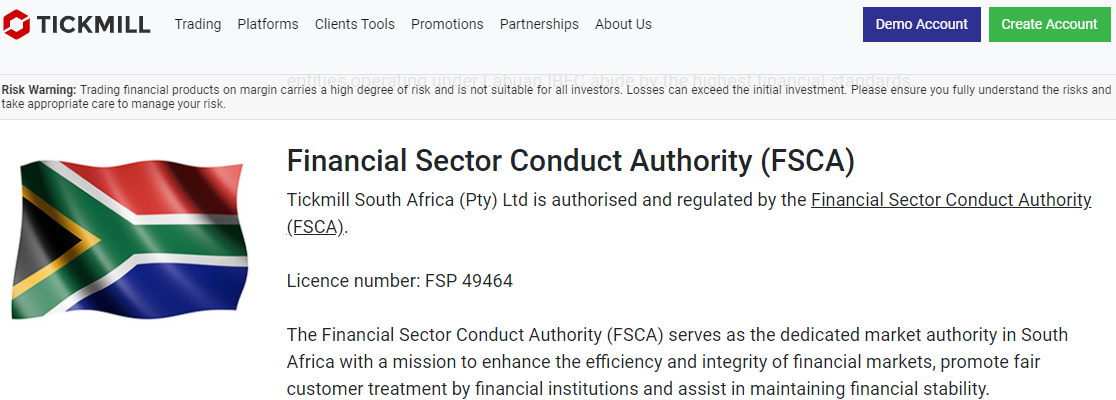Click the Financial Sector Conduct Authority (FSCA) heading

570,162
